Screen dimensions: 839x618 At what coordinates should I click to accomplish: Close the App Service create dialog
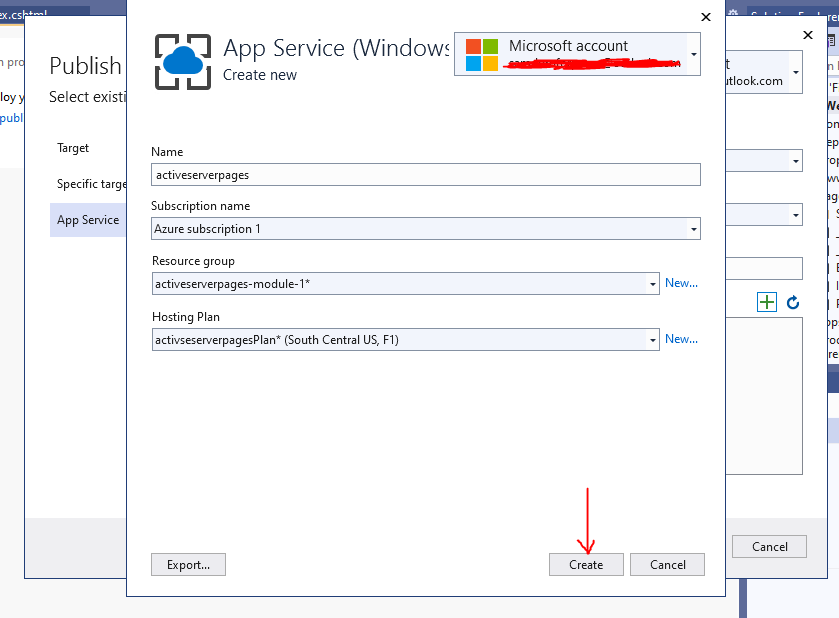(706, 17)
